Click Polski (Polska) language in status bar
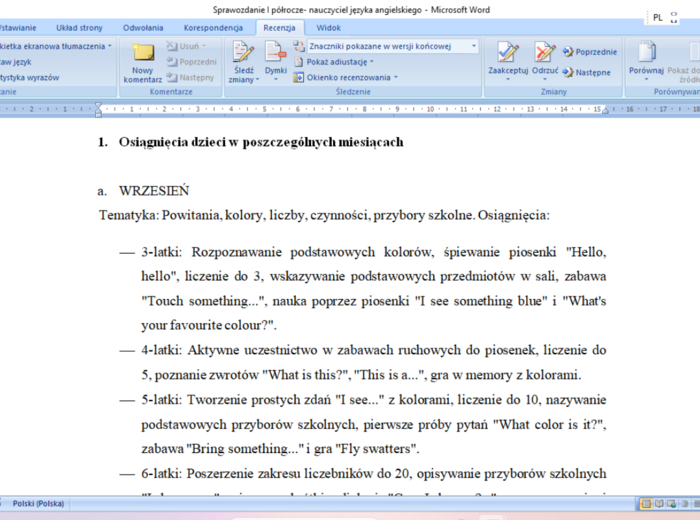Image resolution: width=700 pixels, height=520 pixels. 38,503
